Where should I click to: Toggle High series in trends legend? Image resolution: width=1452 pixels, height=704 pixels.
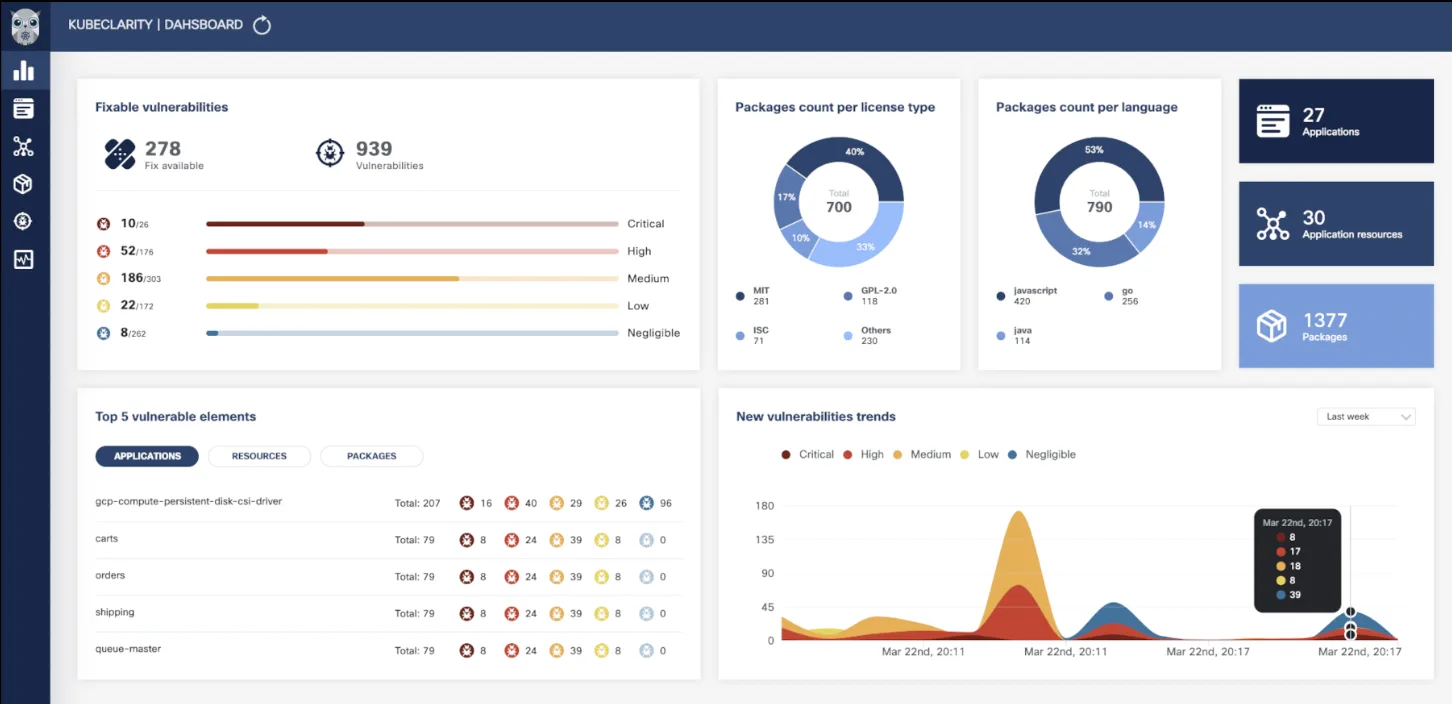coord(864,454)
